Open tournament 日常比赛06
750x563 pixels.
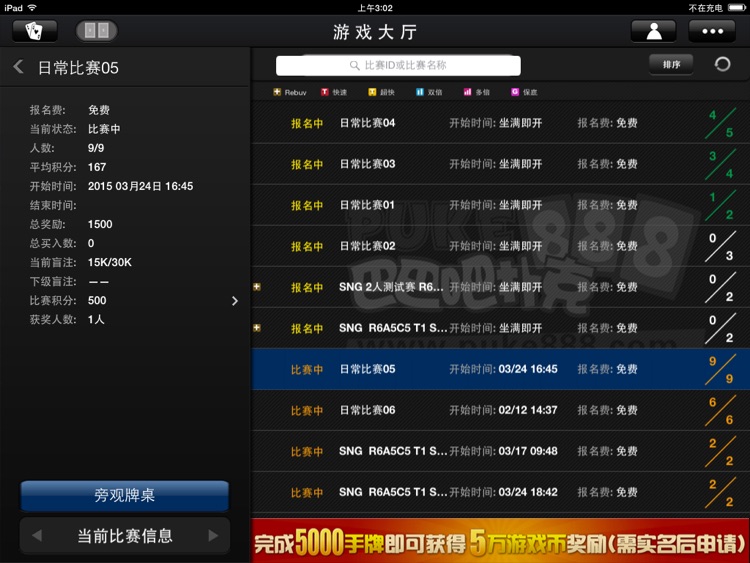coord(500,410)
